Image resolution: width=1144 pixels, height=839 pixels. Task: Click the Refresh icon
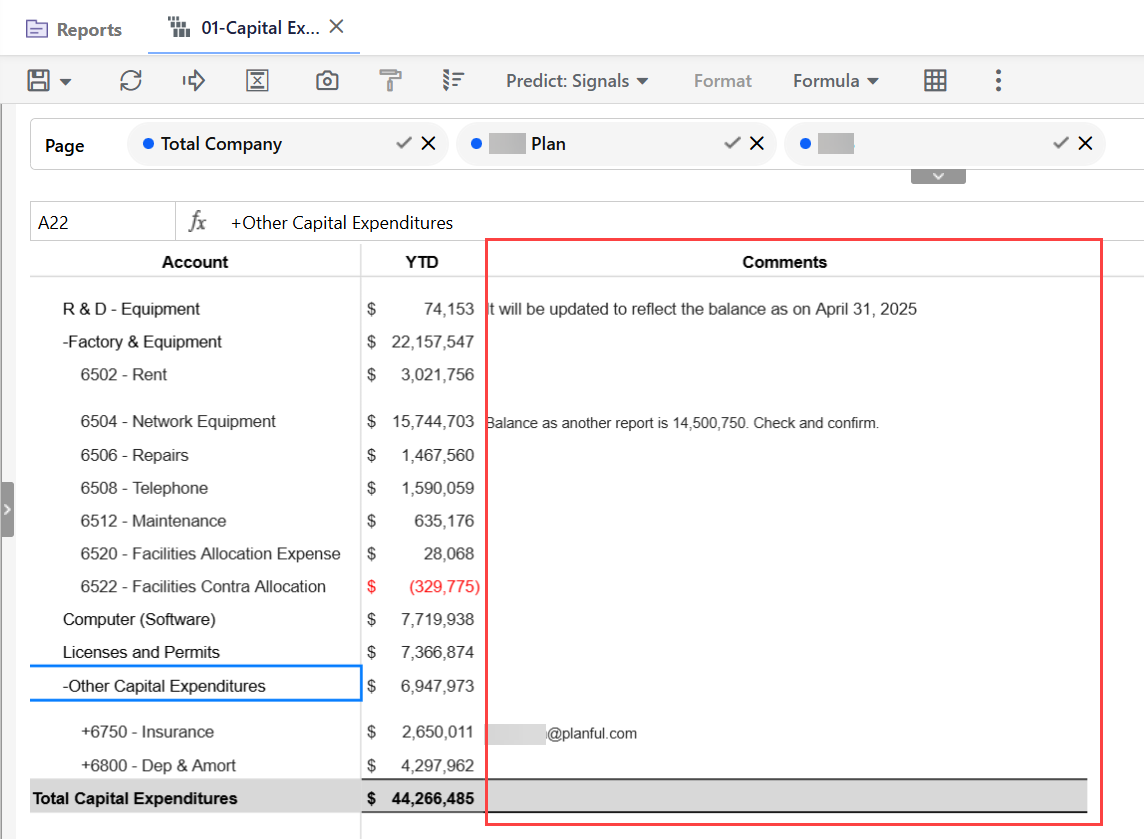[x=131, y=80]
